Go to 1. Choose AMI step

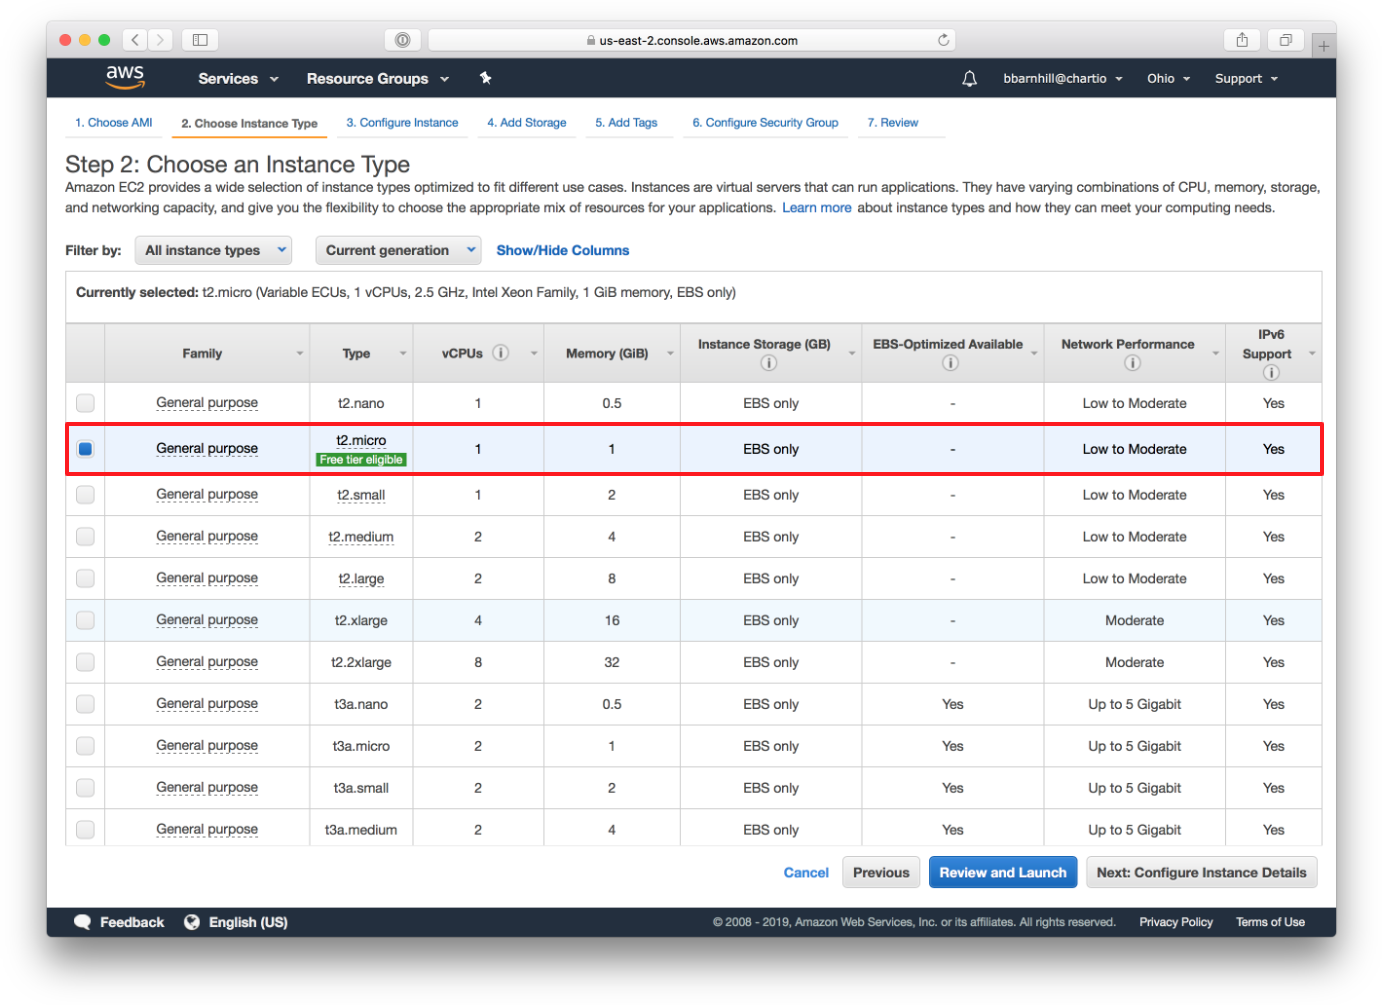(114, 123)
